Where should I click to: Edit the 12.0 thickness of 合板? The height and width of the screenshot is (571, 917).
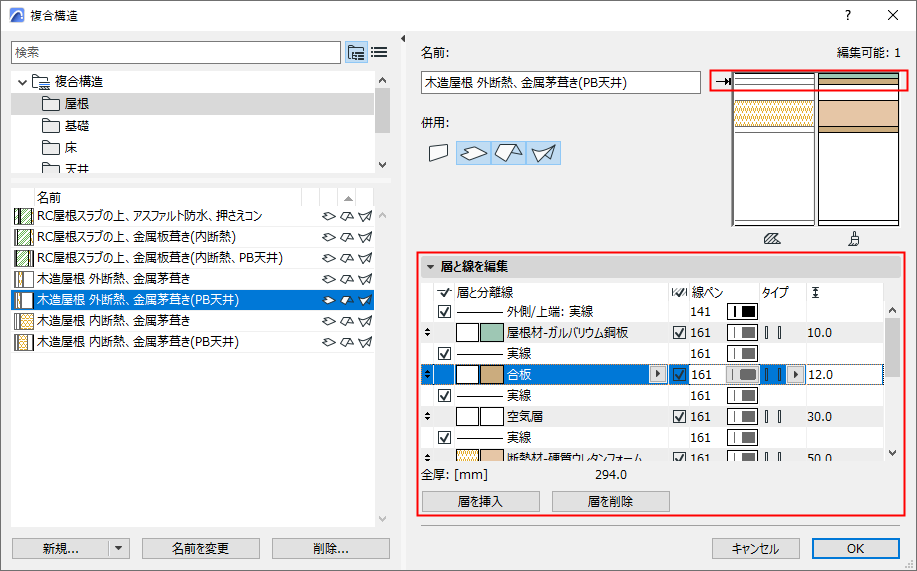[844, 374]
